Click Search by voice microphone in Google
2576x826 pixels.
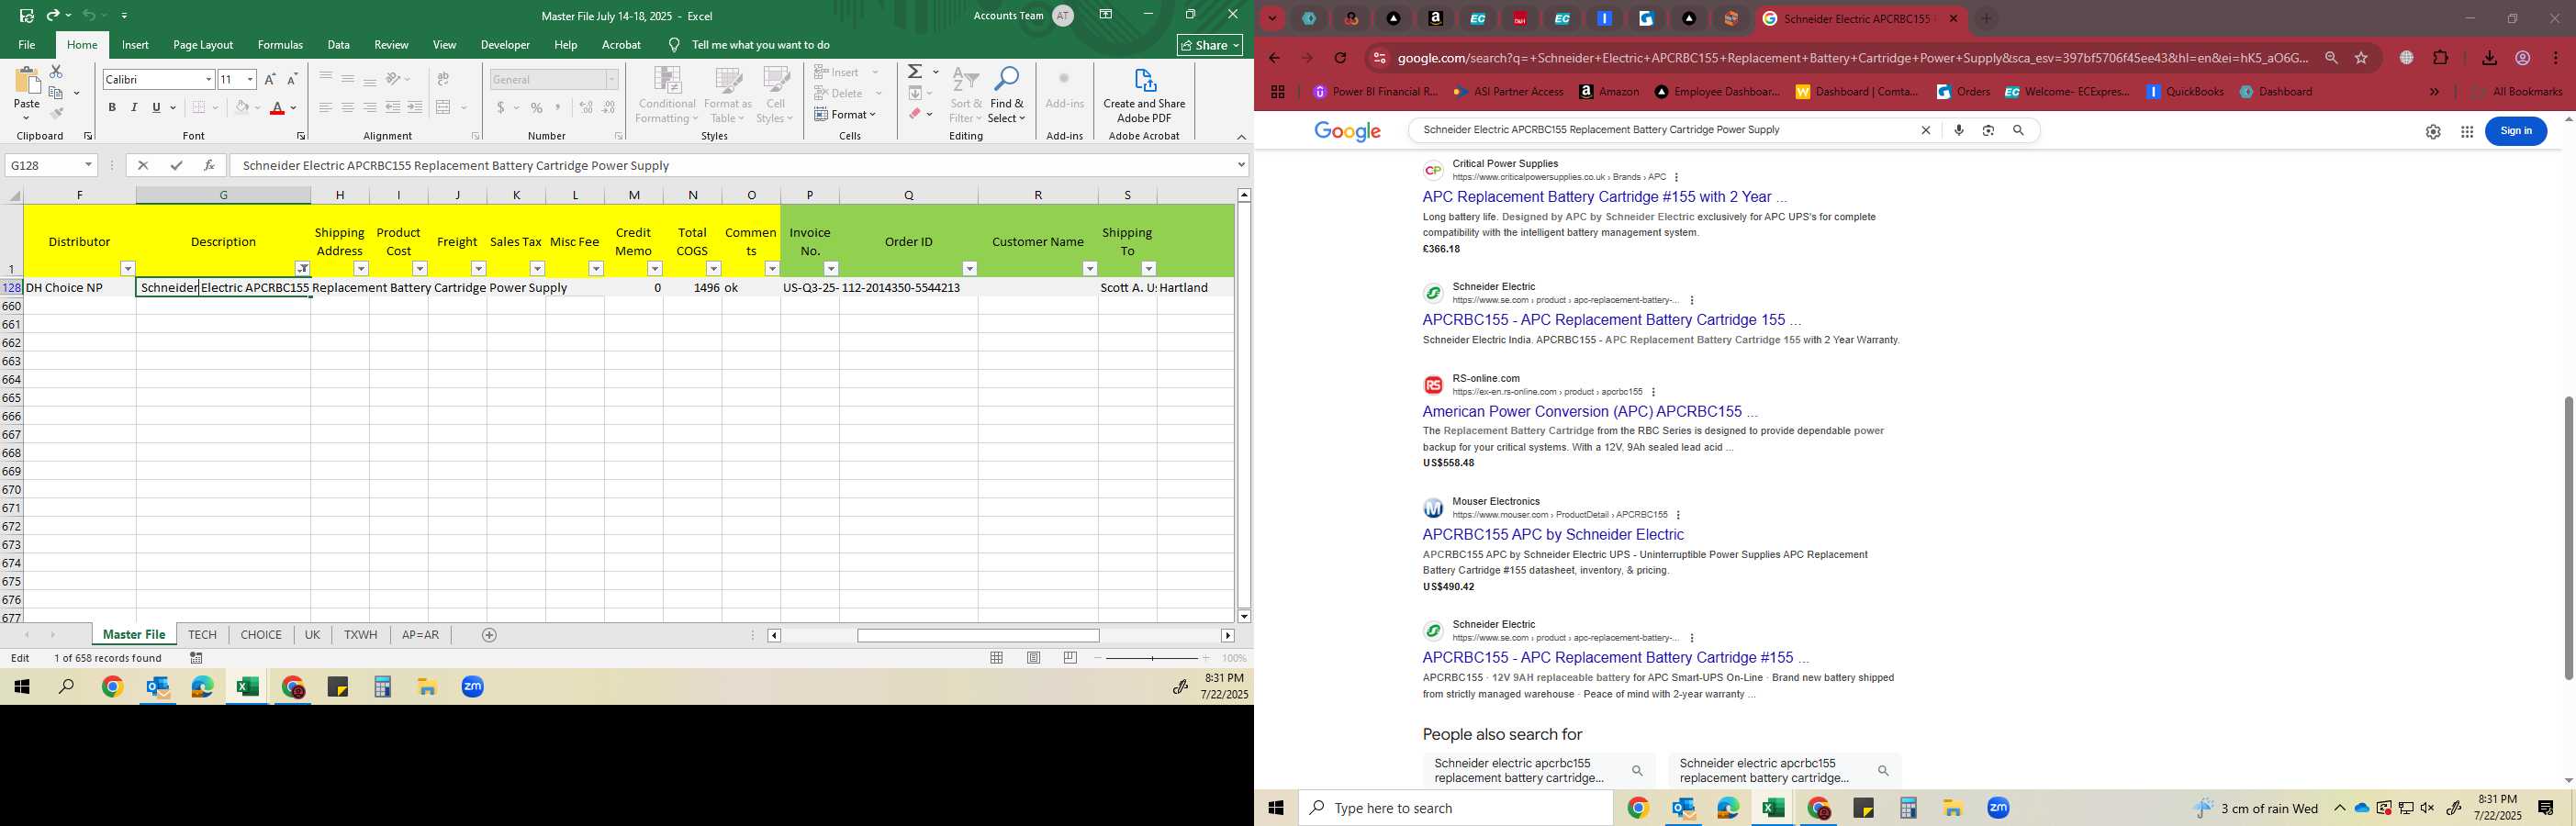click(x=1959, y=130)
